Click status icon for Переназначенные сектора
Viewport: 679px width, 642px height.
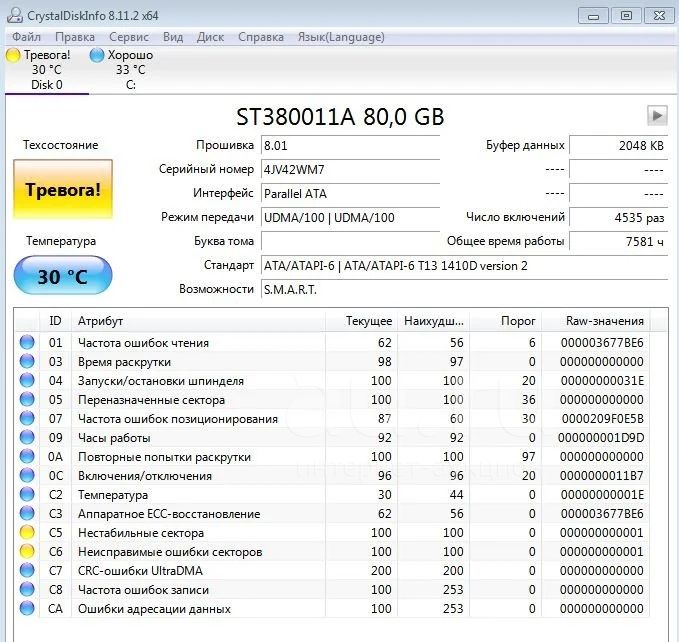[x=27, y=399]
